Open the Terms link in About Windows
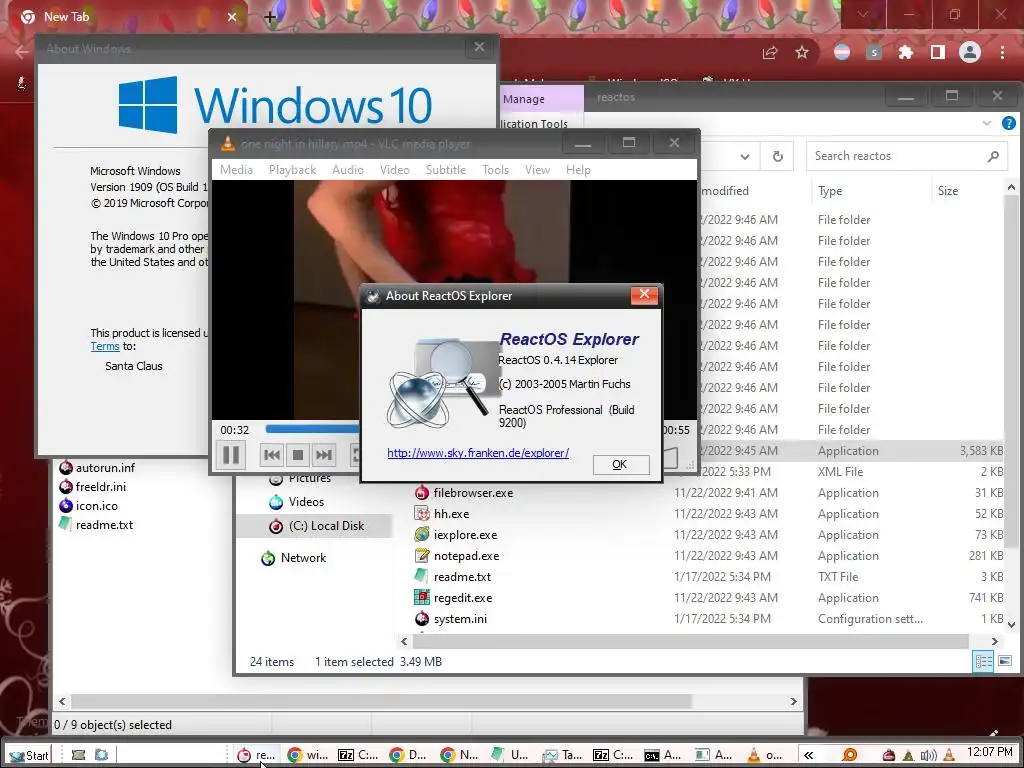Viewport: 1024px width, 768px height. 105,346
